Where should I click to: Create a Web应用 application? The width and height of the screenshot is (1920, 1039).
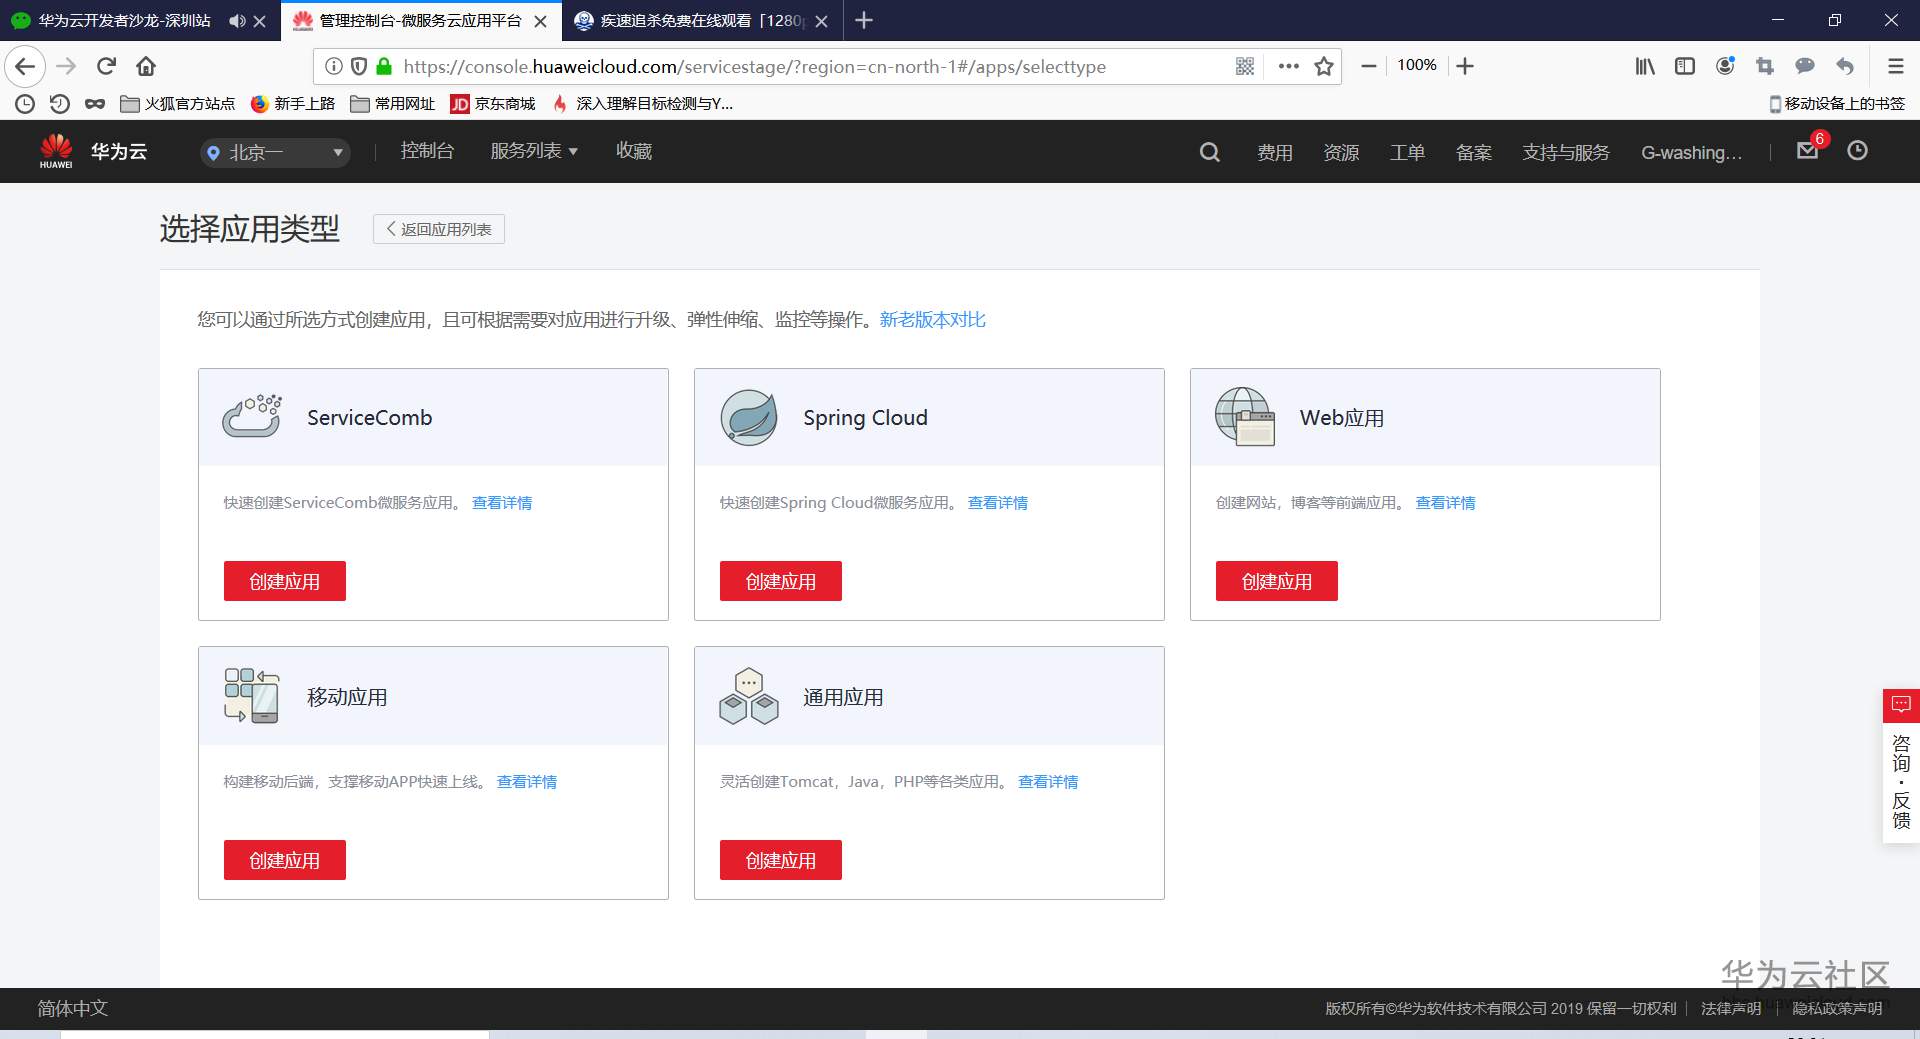point(1277,581)
